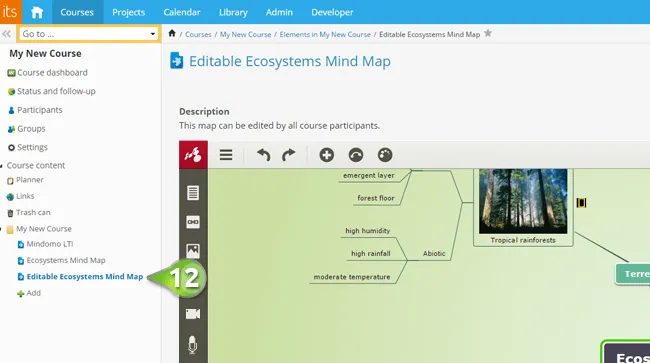Open the Go to dropdown
650x363 pixels.
point(88,34)
